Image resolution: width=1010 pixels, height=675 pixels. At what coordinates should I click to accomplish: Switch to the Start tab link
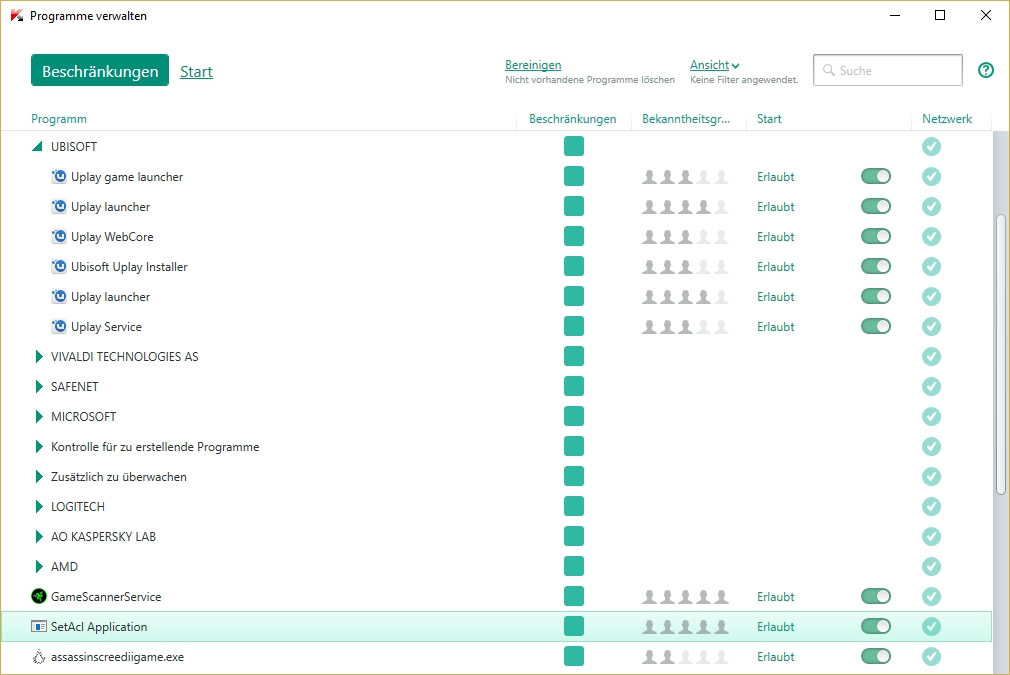click(196, 71)
